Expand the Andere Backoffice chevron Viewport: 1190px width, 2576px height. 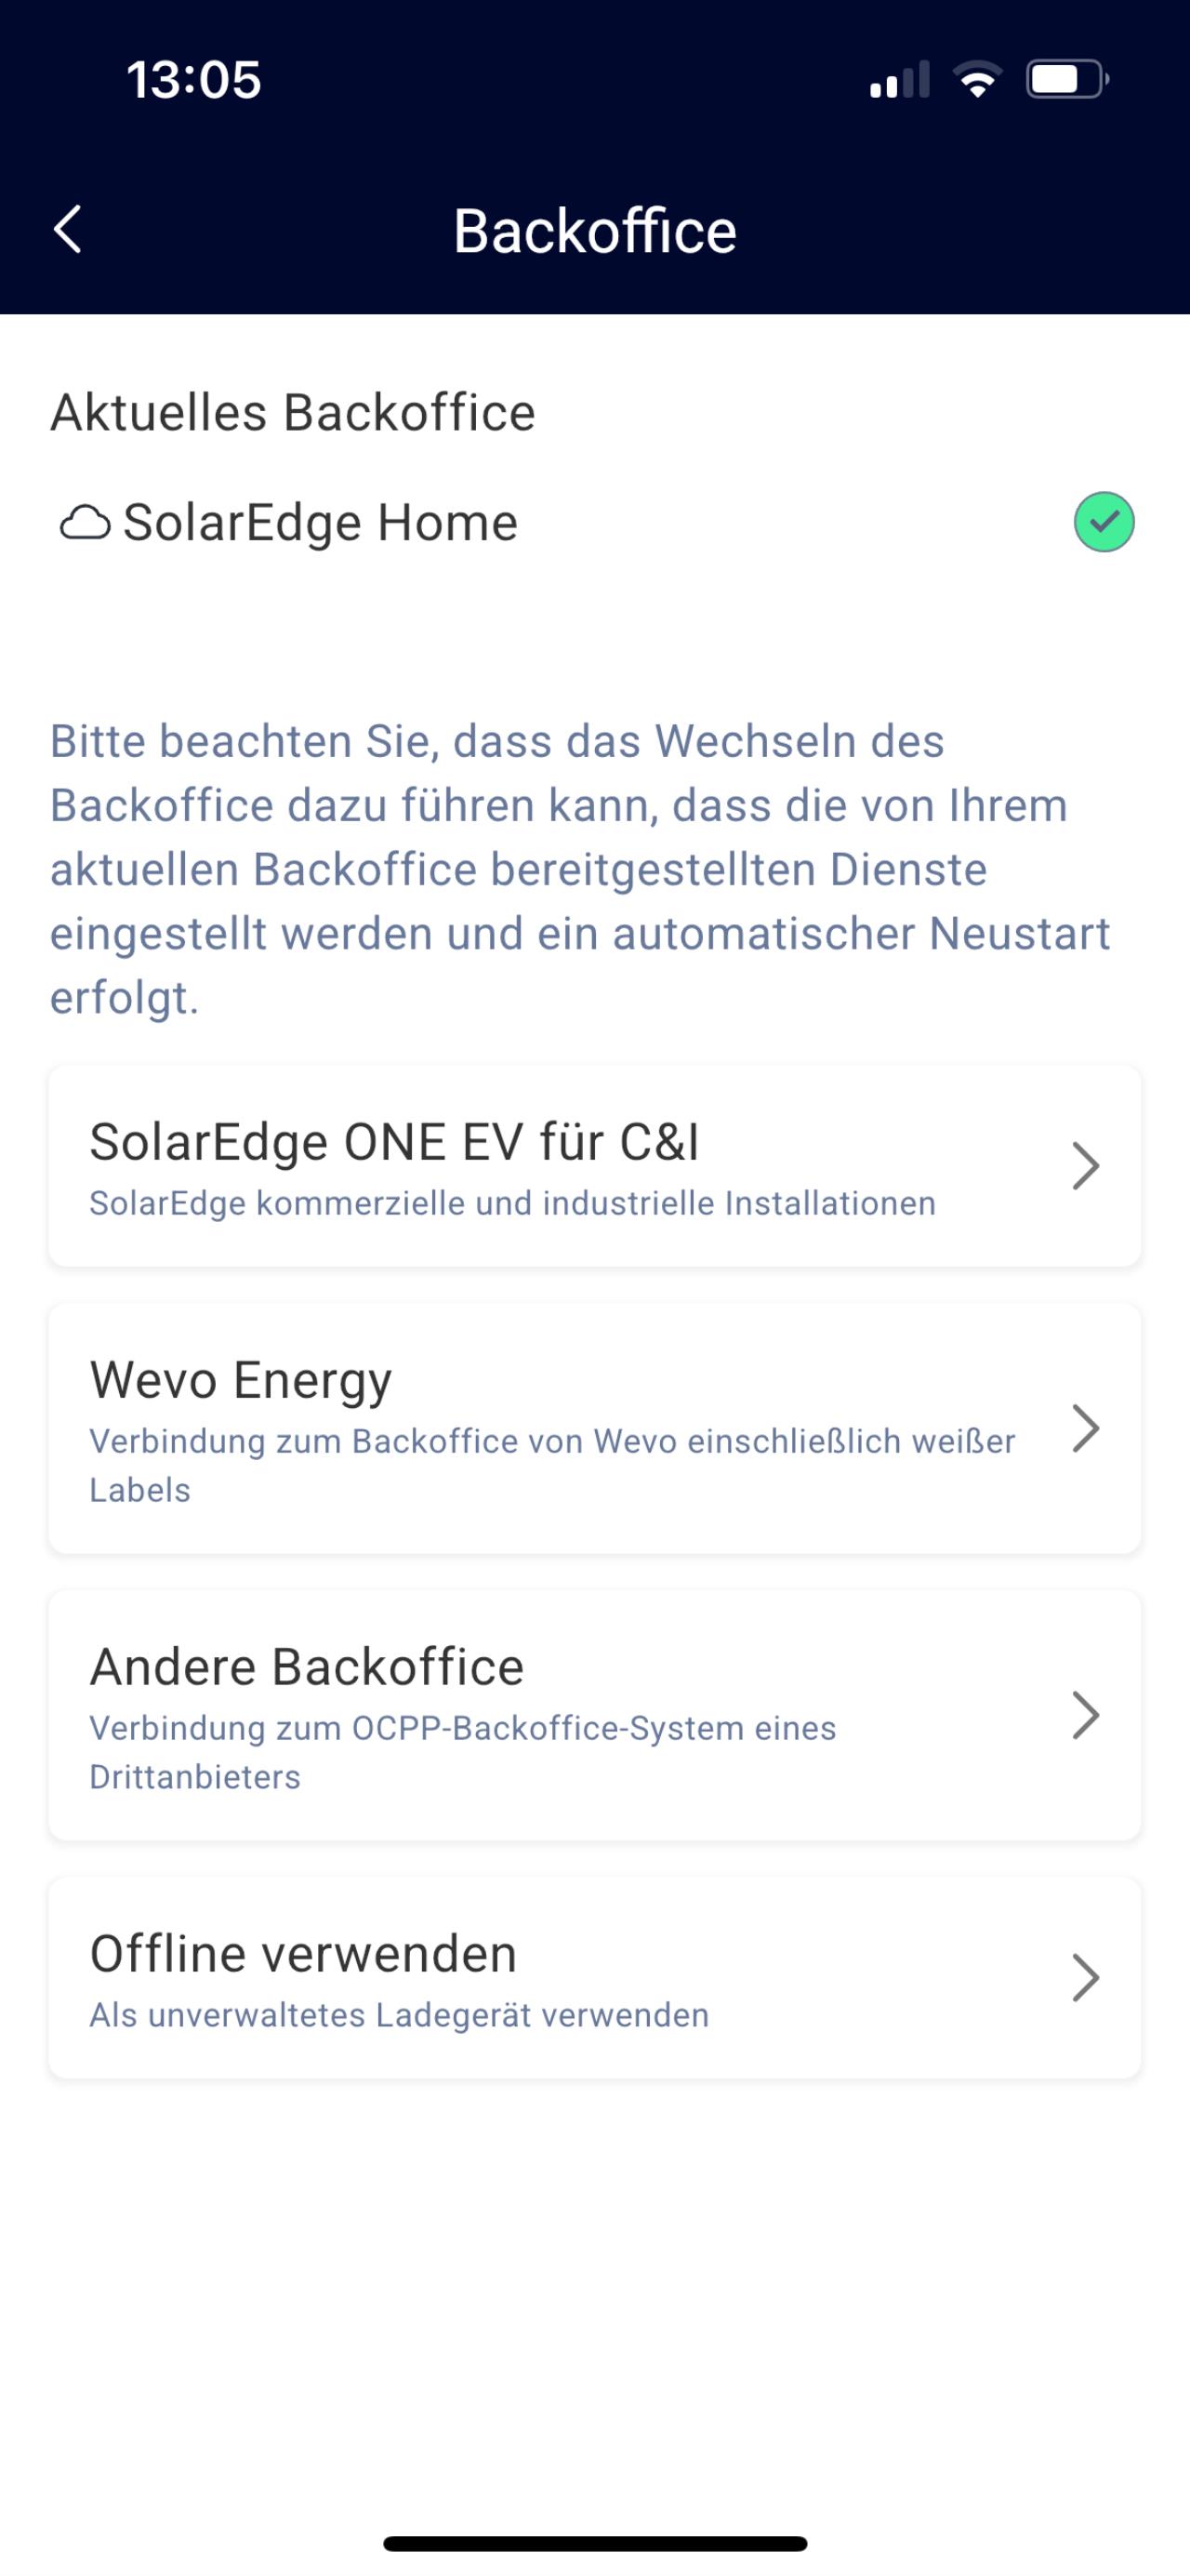(x=1085, y=1715)
